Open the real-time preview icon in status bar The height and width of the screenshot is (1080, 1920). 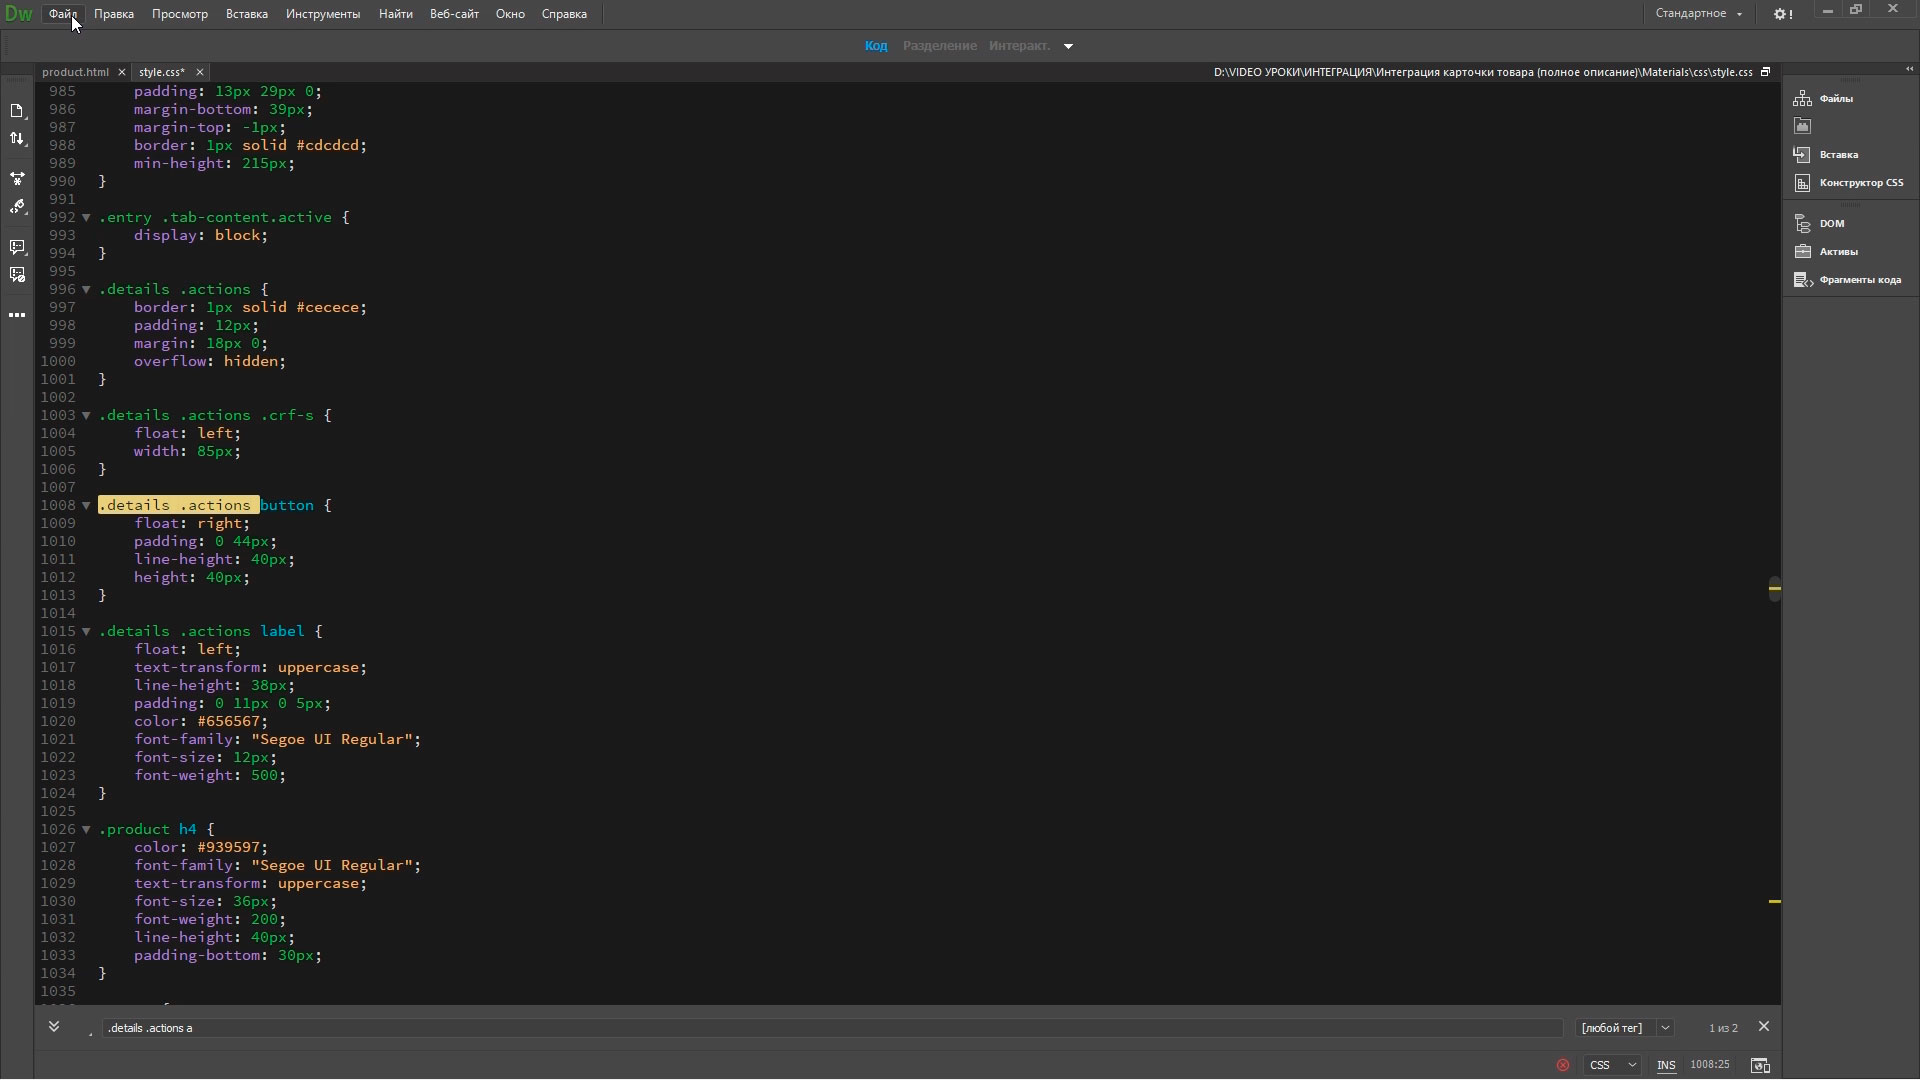[x=1760, y=1065]
